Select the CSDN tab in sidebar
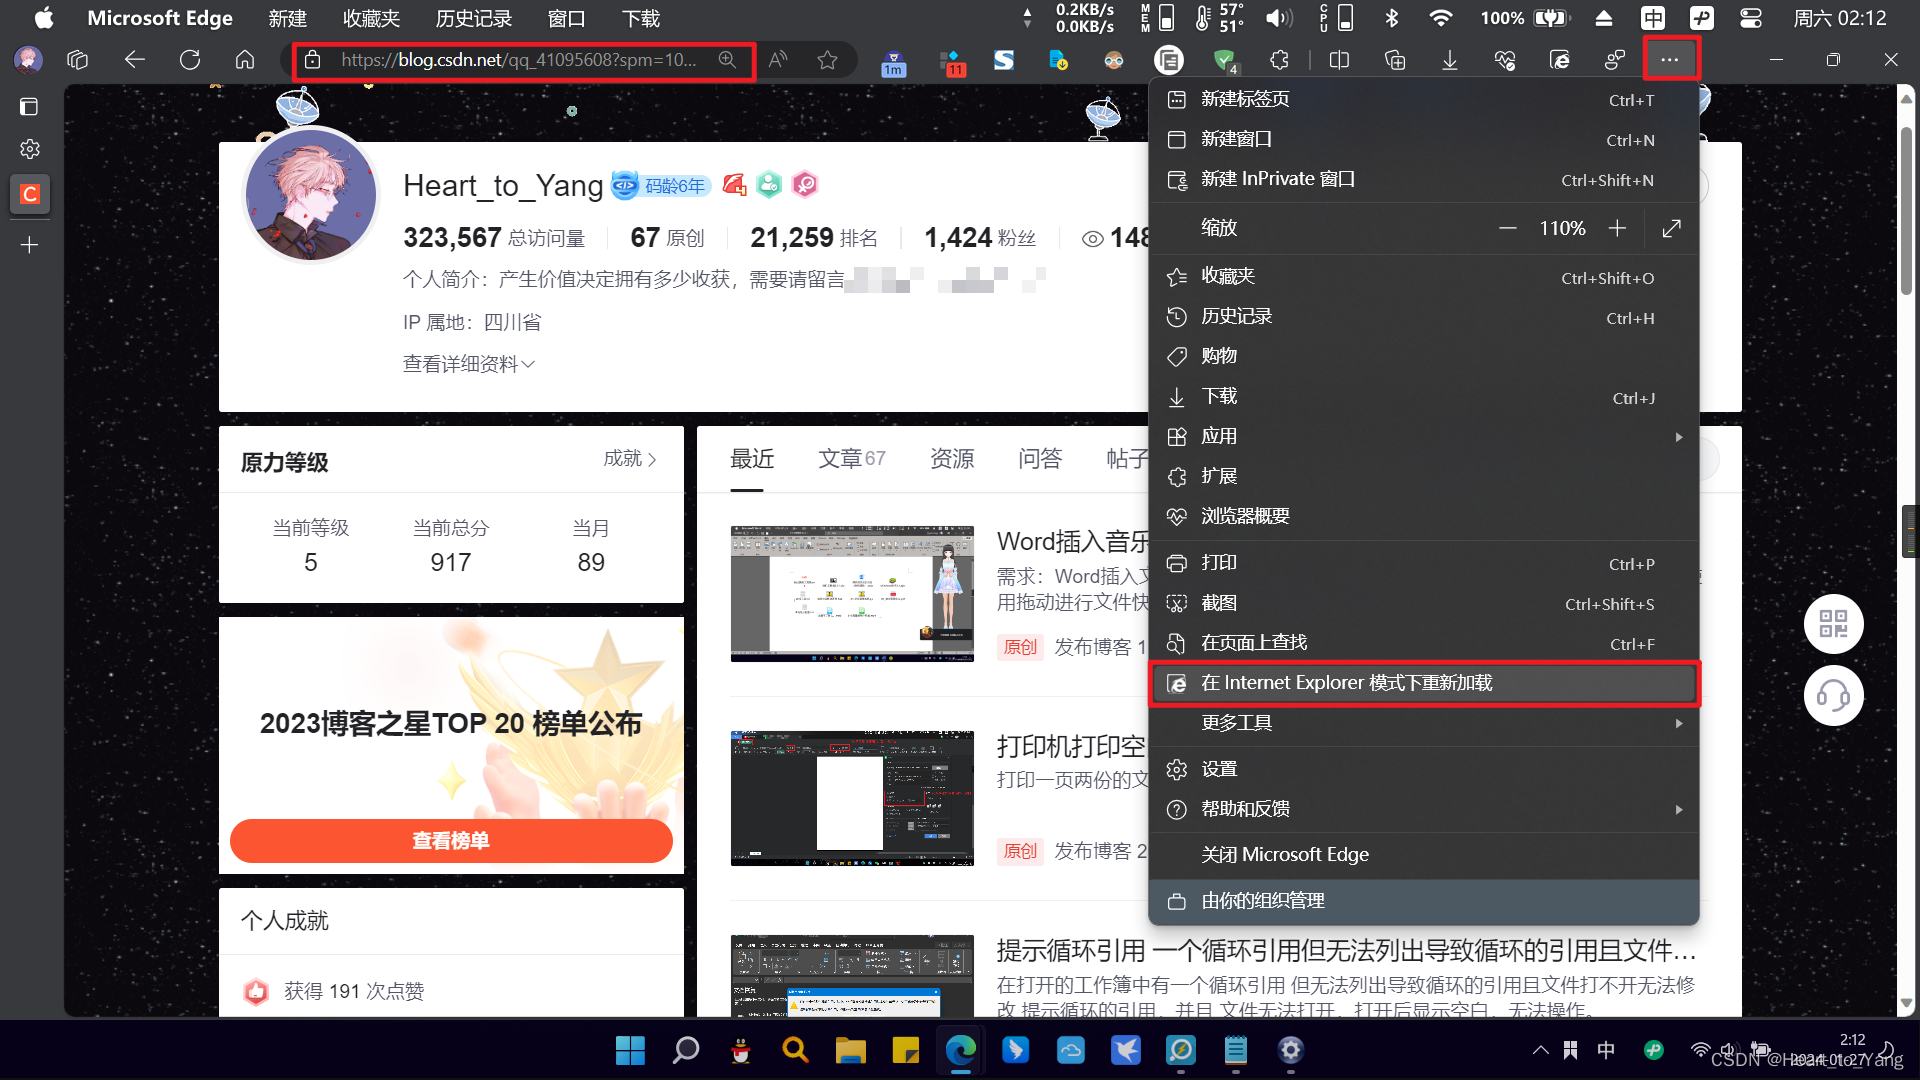 click(30, 194)
